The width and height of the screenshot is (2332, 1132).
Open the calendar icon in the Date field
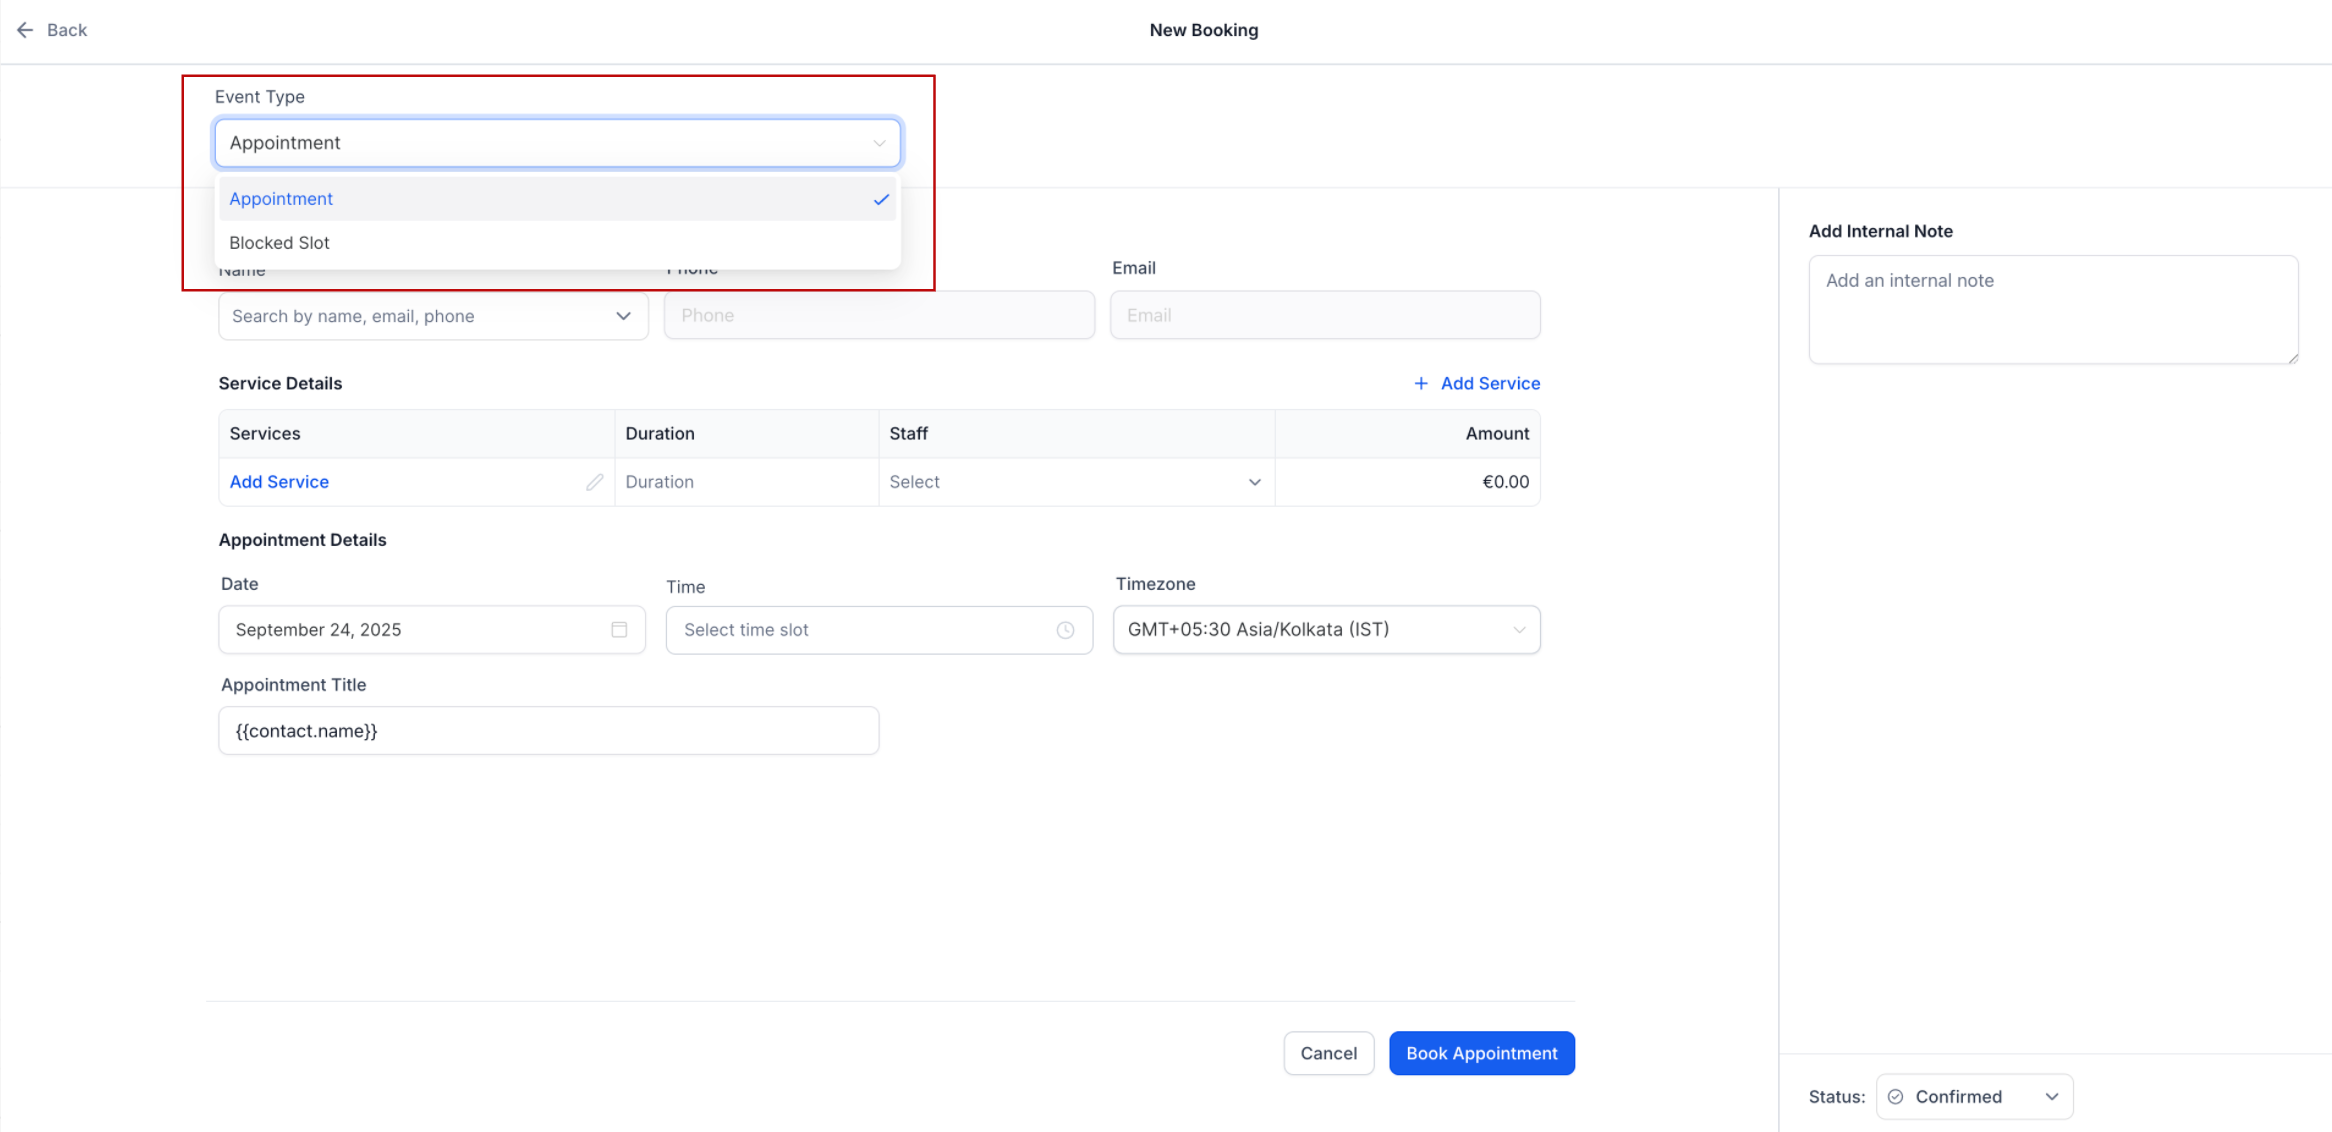(619, 629)
